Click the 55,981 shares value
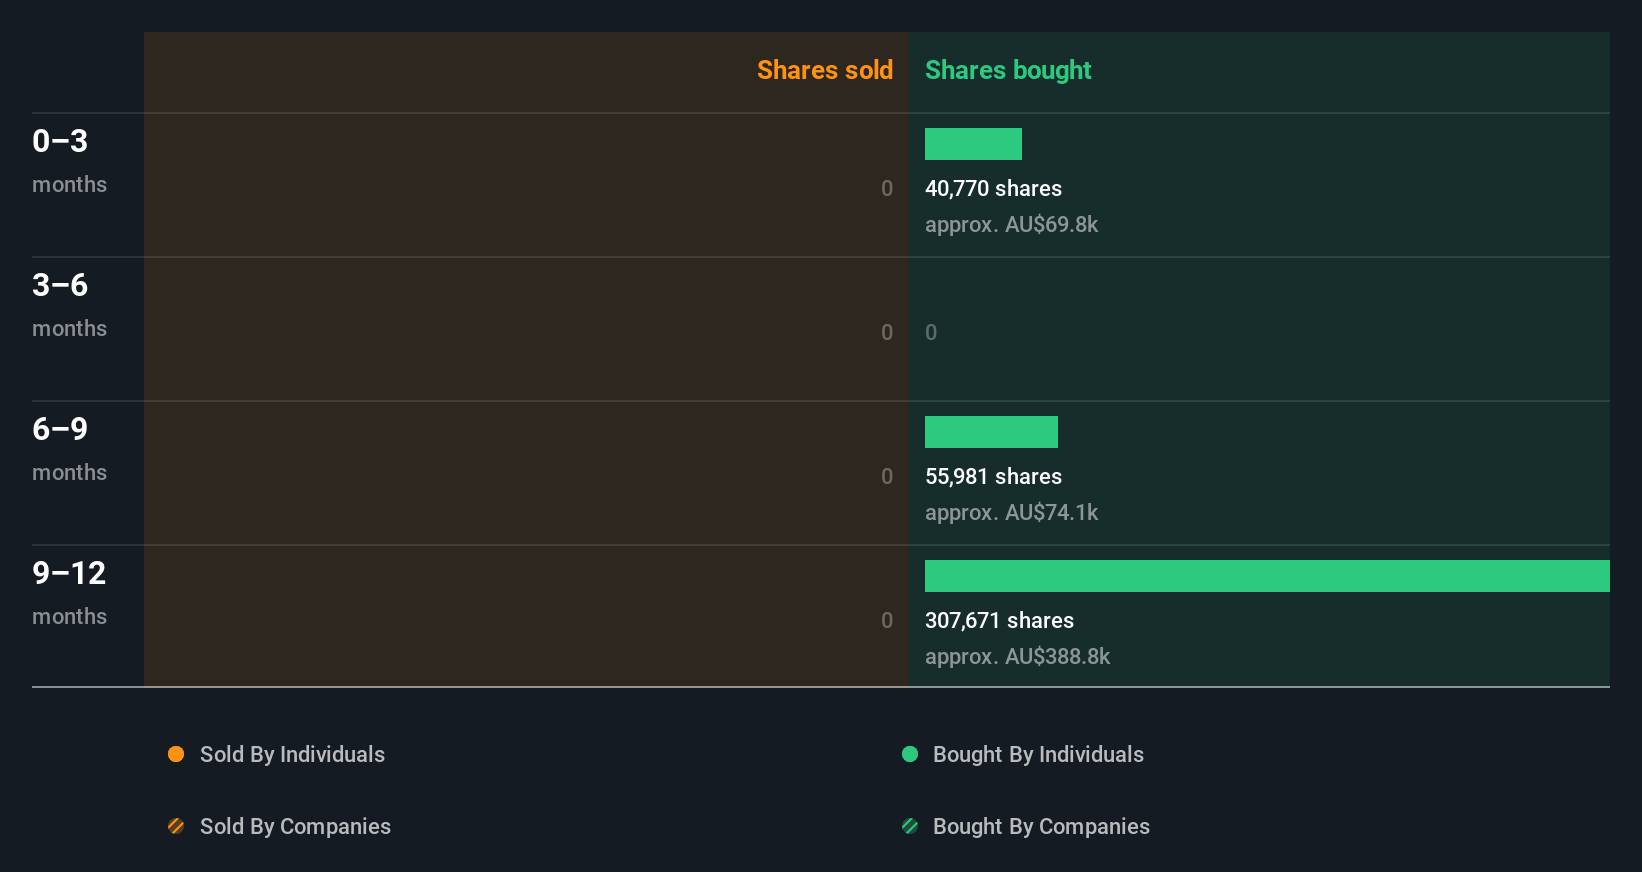 (x=993, y=476)
